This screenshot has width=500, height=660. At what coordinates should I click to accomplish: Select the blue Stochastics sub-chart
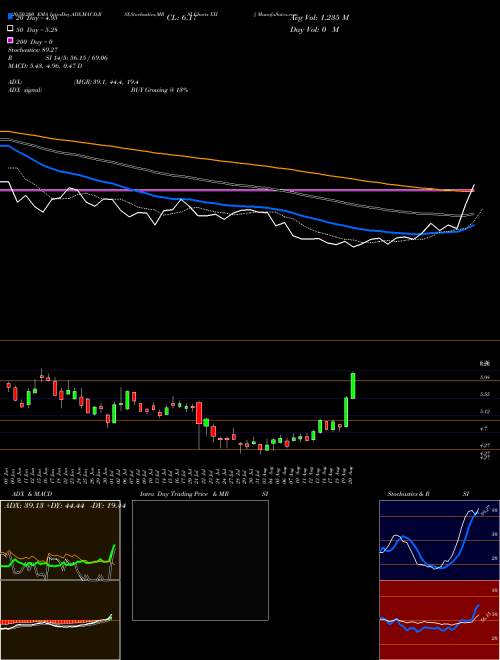[x=439, y=540]
